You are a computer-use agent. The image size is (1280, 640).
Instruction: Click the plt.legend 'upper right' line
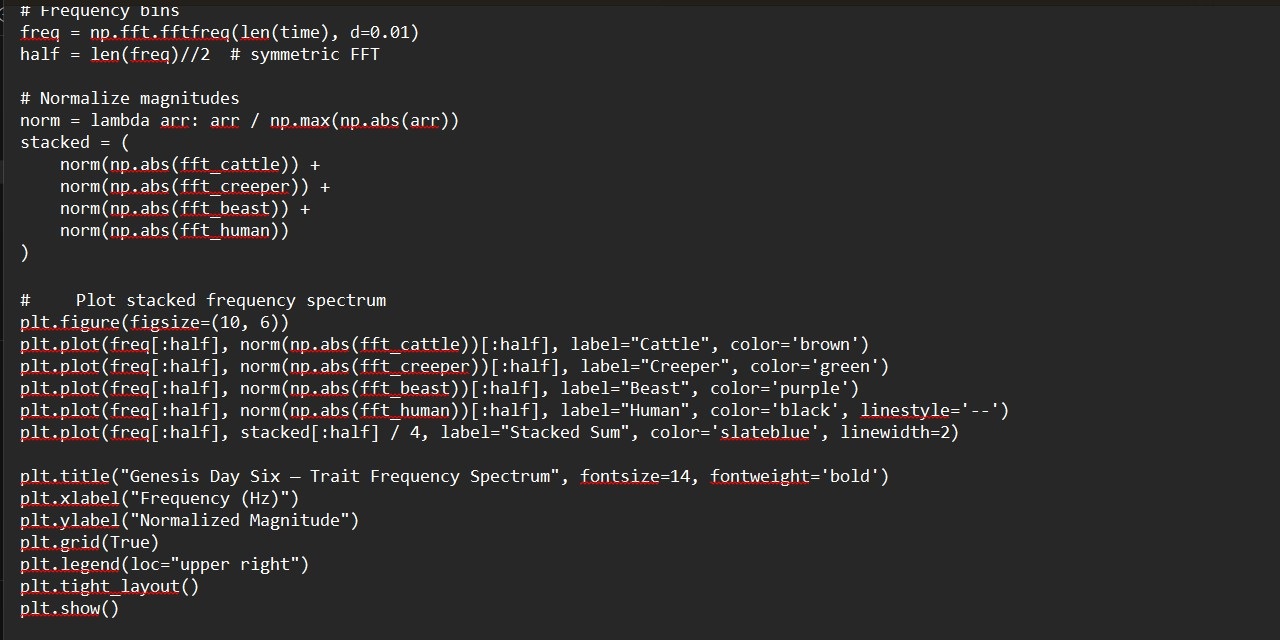click(164, 564)
